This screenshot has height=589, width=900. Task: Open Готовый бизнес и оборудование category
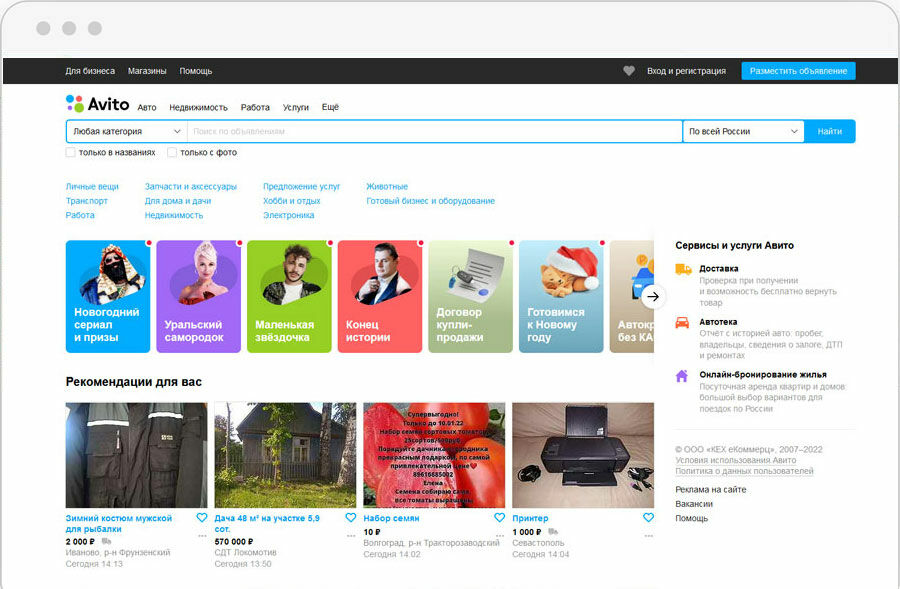430,201
